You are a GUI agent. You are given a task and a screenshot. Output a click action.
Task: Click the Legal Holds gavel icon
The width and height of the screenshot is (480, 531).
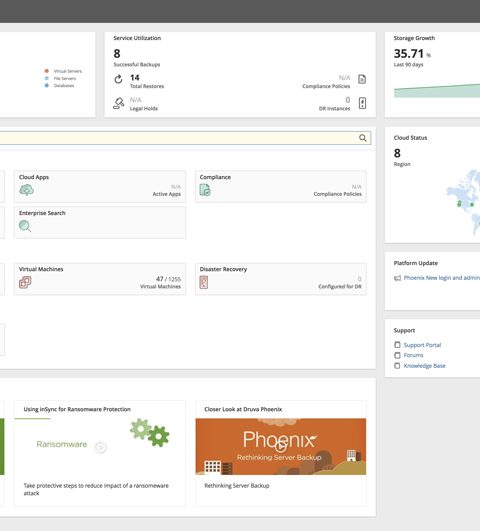coord(119,103)
